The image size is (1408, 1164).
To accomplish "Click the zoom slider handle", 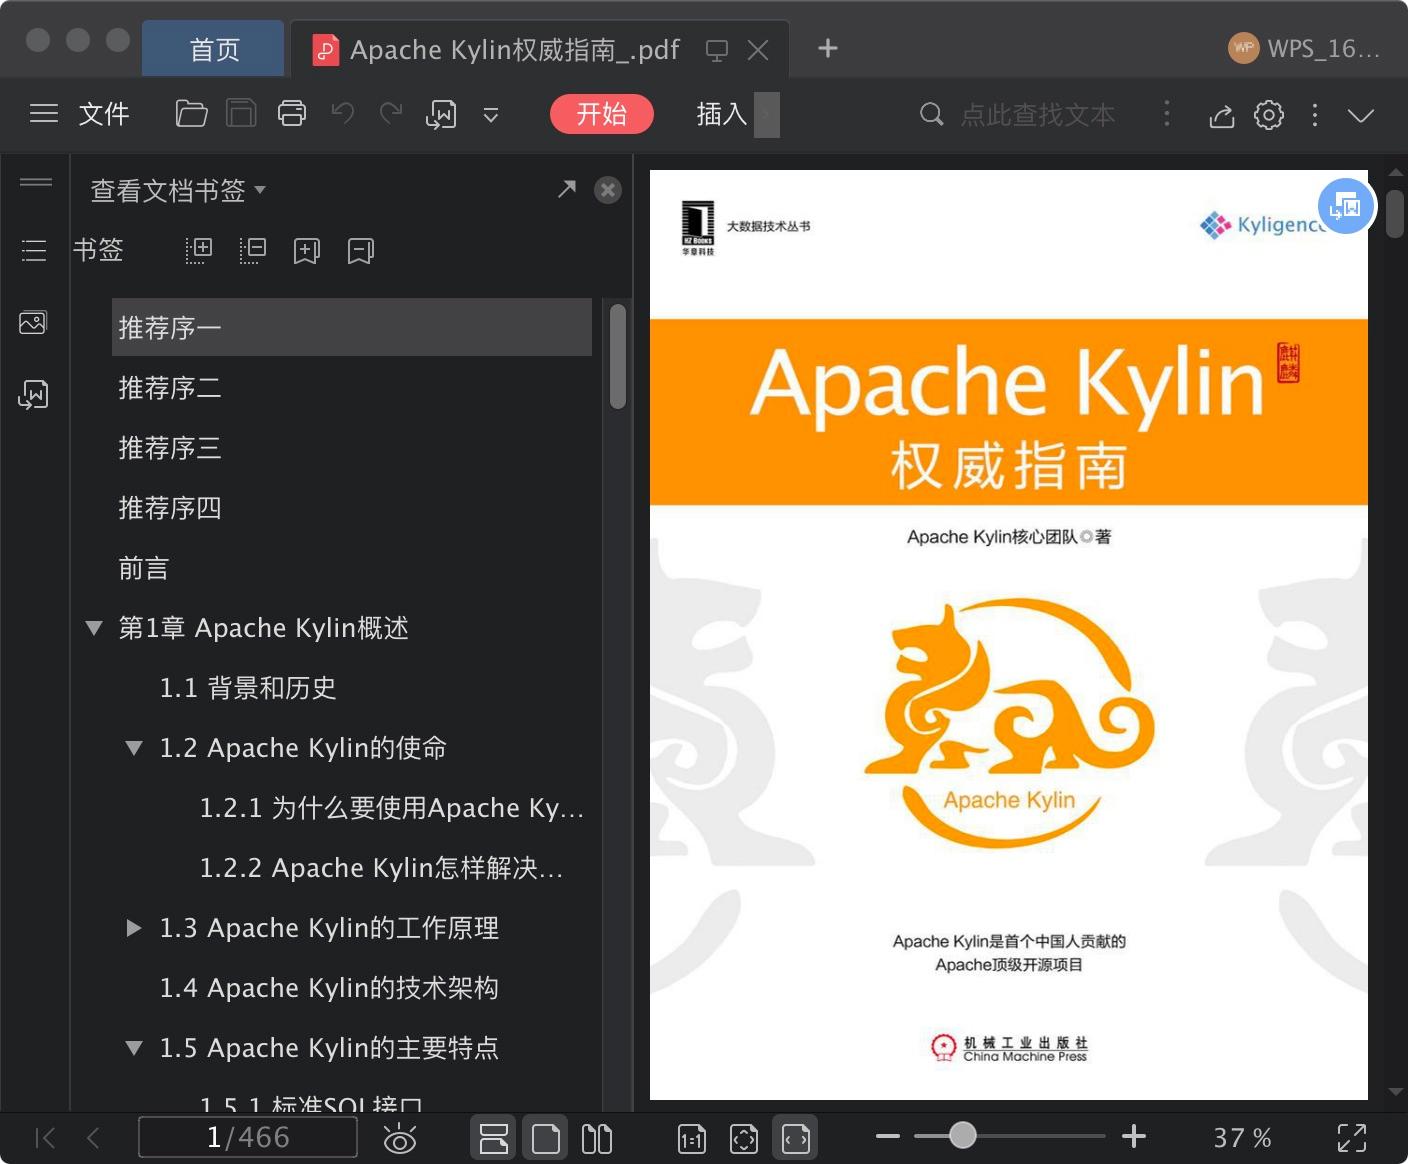I will pyautogui.click(x=963, y=1135).
